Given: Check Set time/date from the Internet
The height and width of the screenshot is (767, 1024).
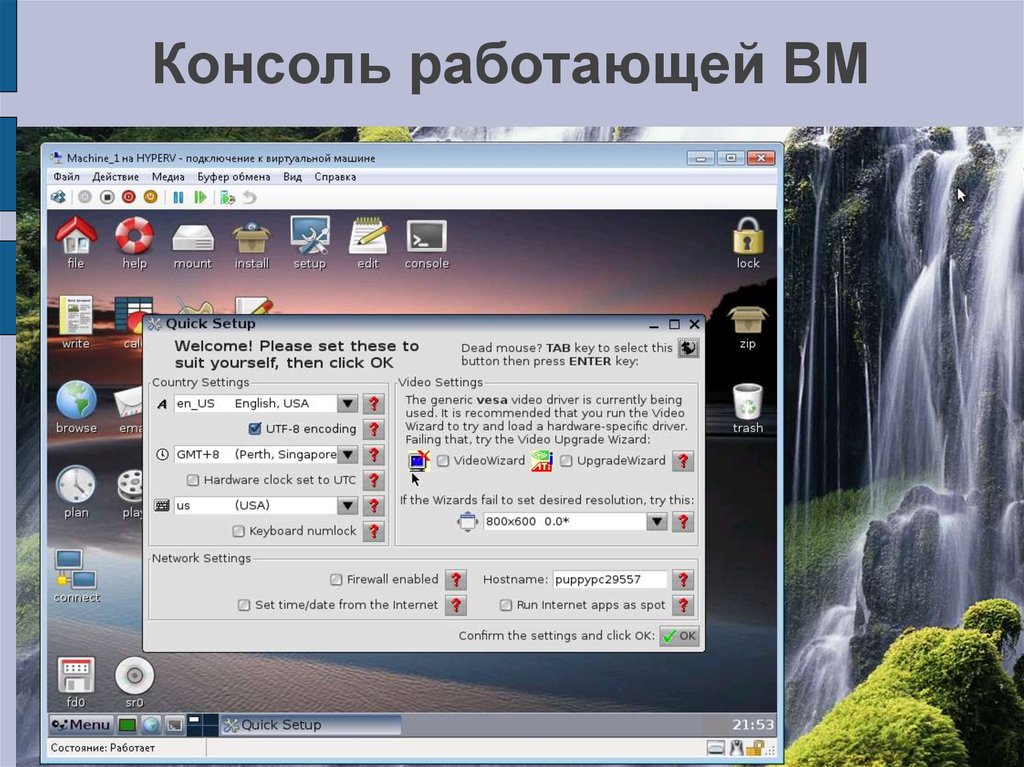Looking at the screenshot, I should pyautogui.click(x=244, y=605).
